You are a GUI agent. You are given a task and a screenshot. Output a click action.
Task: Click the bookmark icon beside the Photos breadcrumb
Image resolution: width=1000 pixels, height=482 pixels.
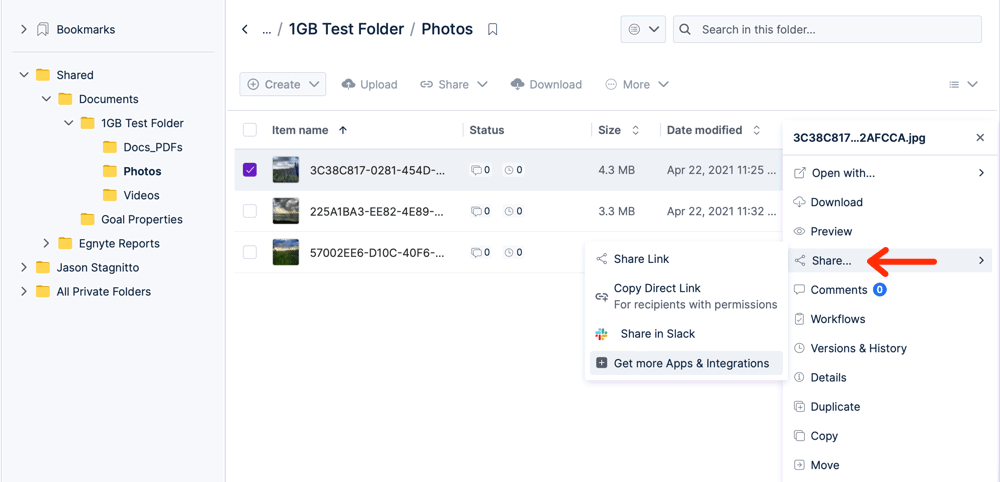click(492, 29)
